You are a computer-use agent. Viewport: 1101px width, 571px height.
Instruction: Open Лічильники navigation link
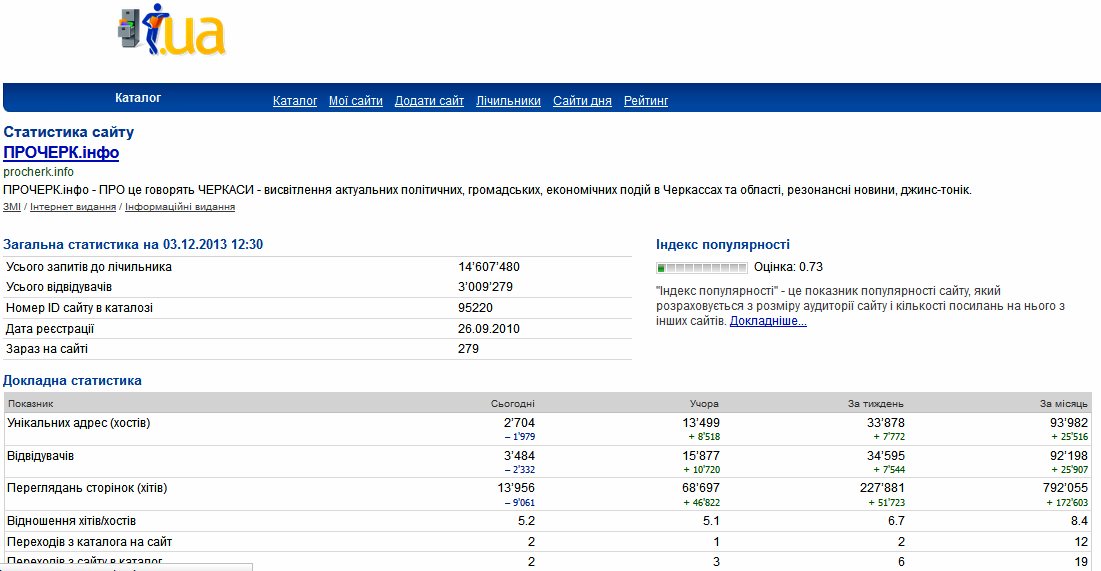click(x=508, y=101)
